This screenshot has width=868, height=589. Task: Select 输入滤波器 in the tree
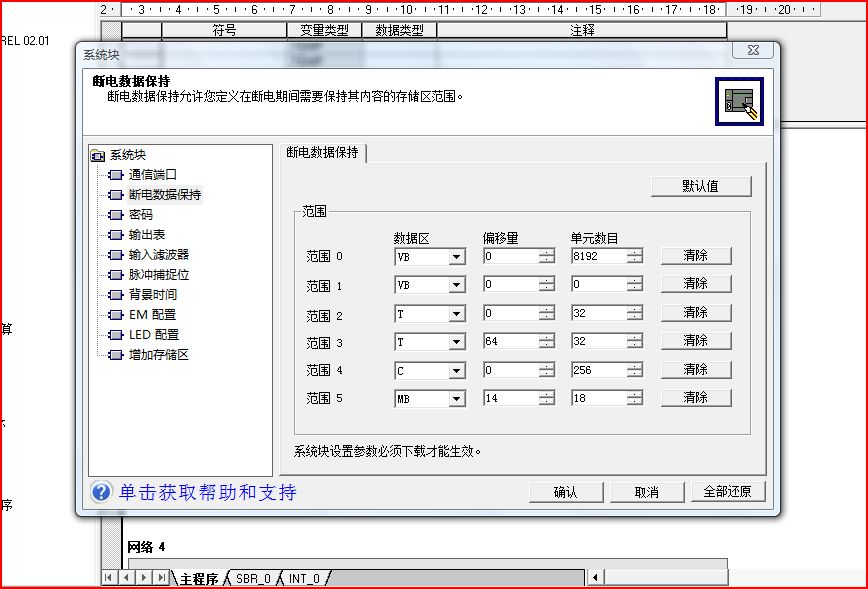[158, 255]
